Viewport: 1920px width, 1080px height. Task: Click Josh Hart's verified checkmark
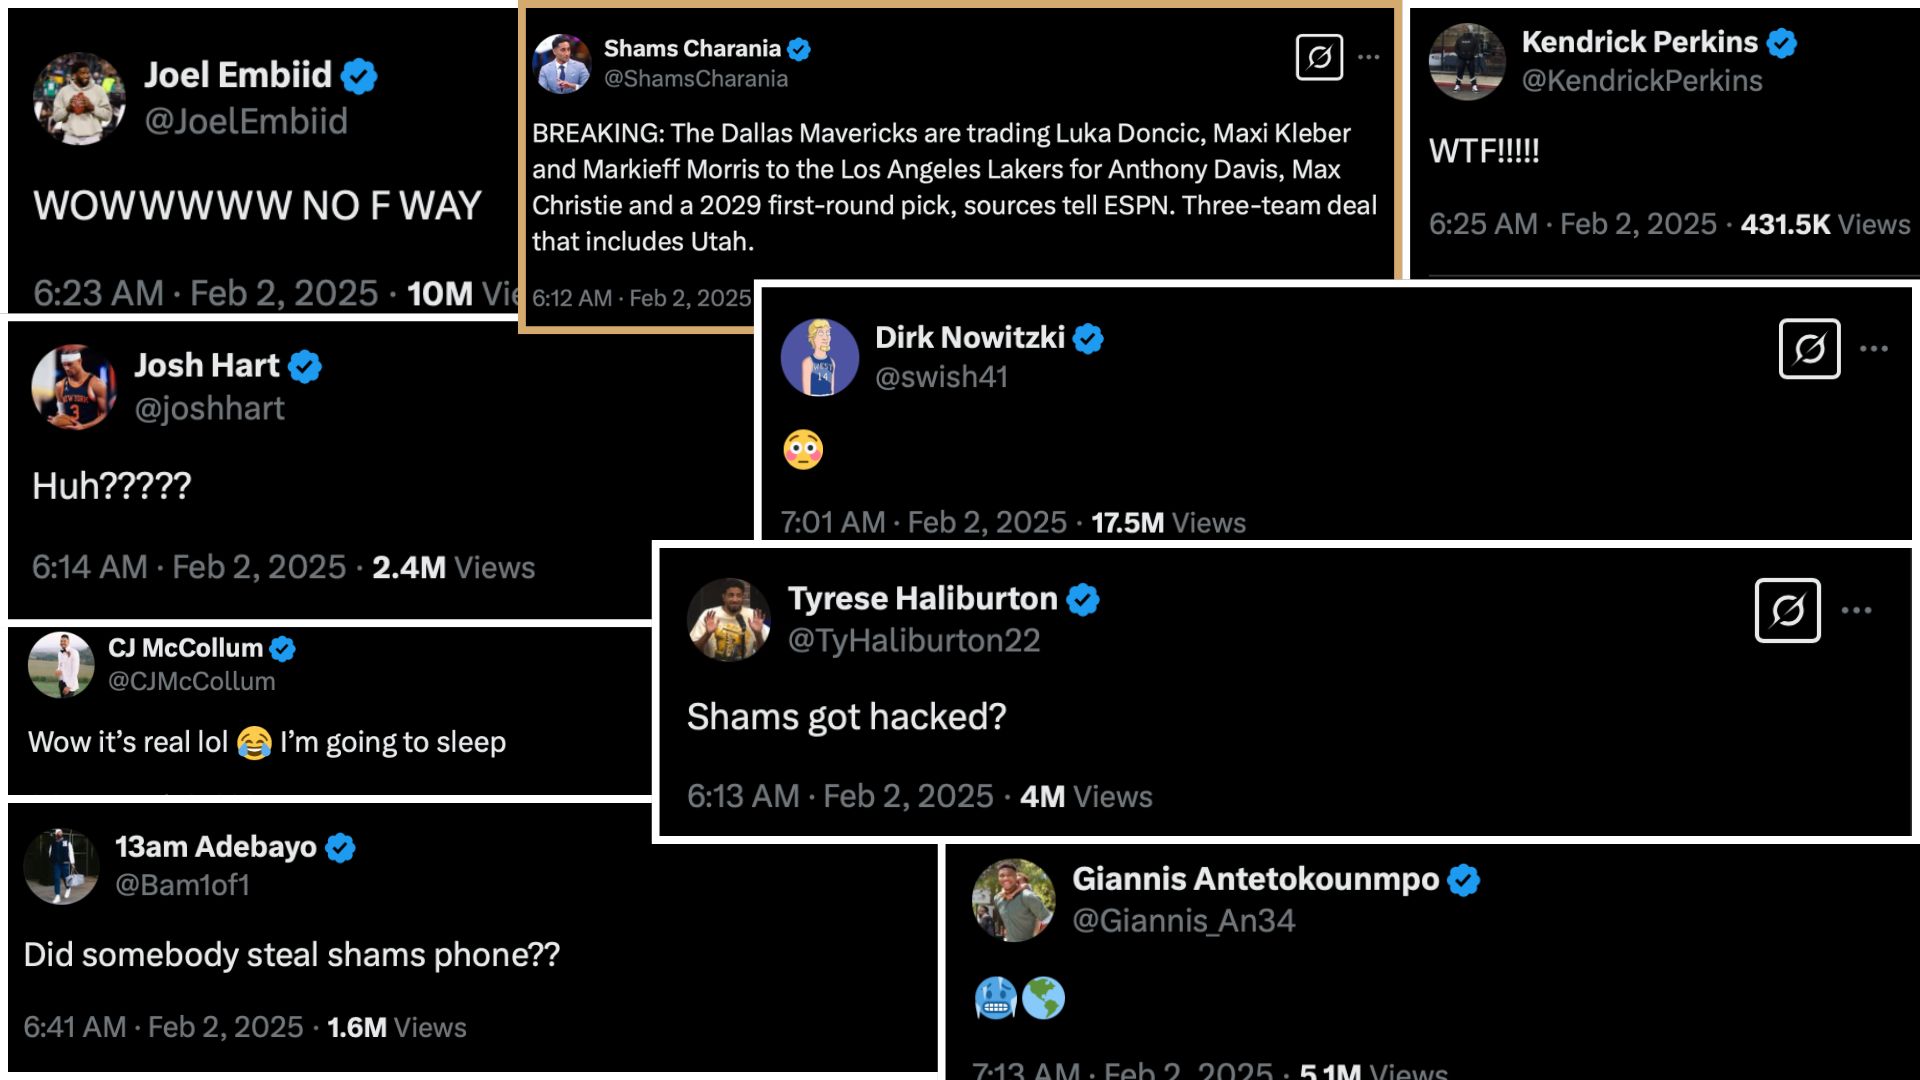[305, 367]
